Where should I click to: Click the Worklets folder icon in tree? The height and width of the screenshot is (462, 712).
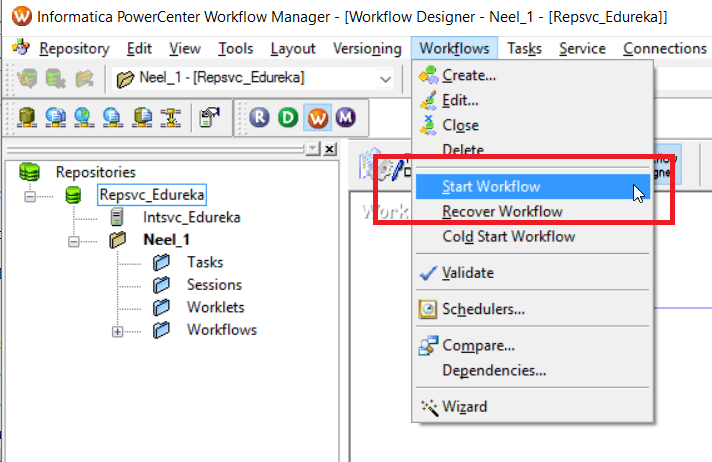click(x=161, y=308)
